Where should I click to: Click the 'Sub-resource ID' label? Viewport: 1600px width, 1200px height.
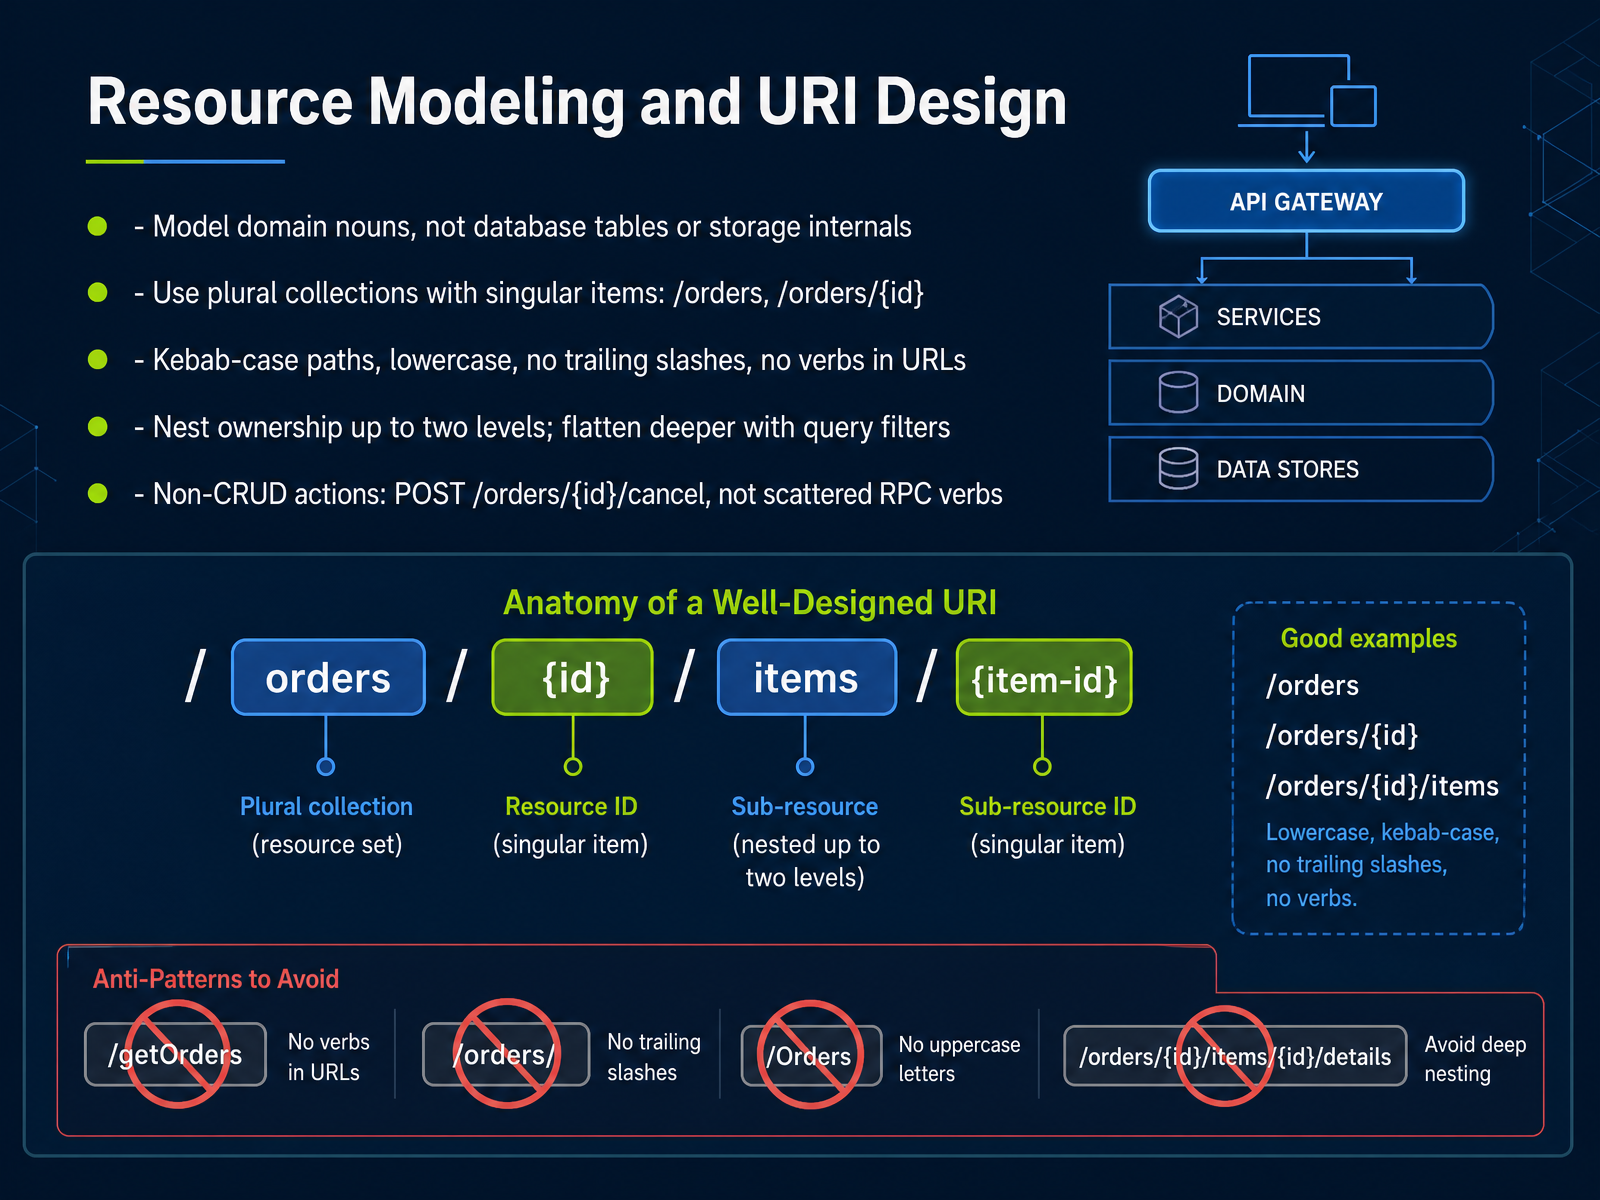point(1048,806)
